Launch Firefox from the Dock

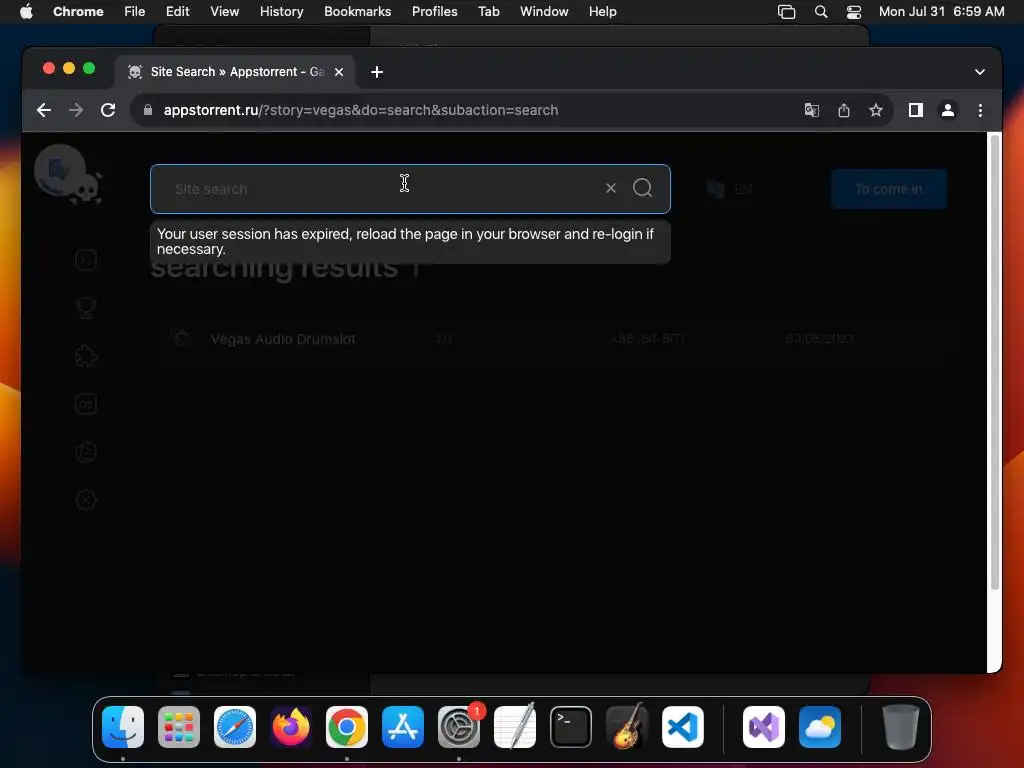(291, 727)
